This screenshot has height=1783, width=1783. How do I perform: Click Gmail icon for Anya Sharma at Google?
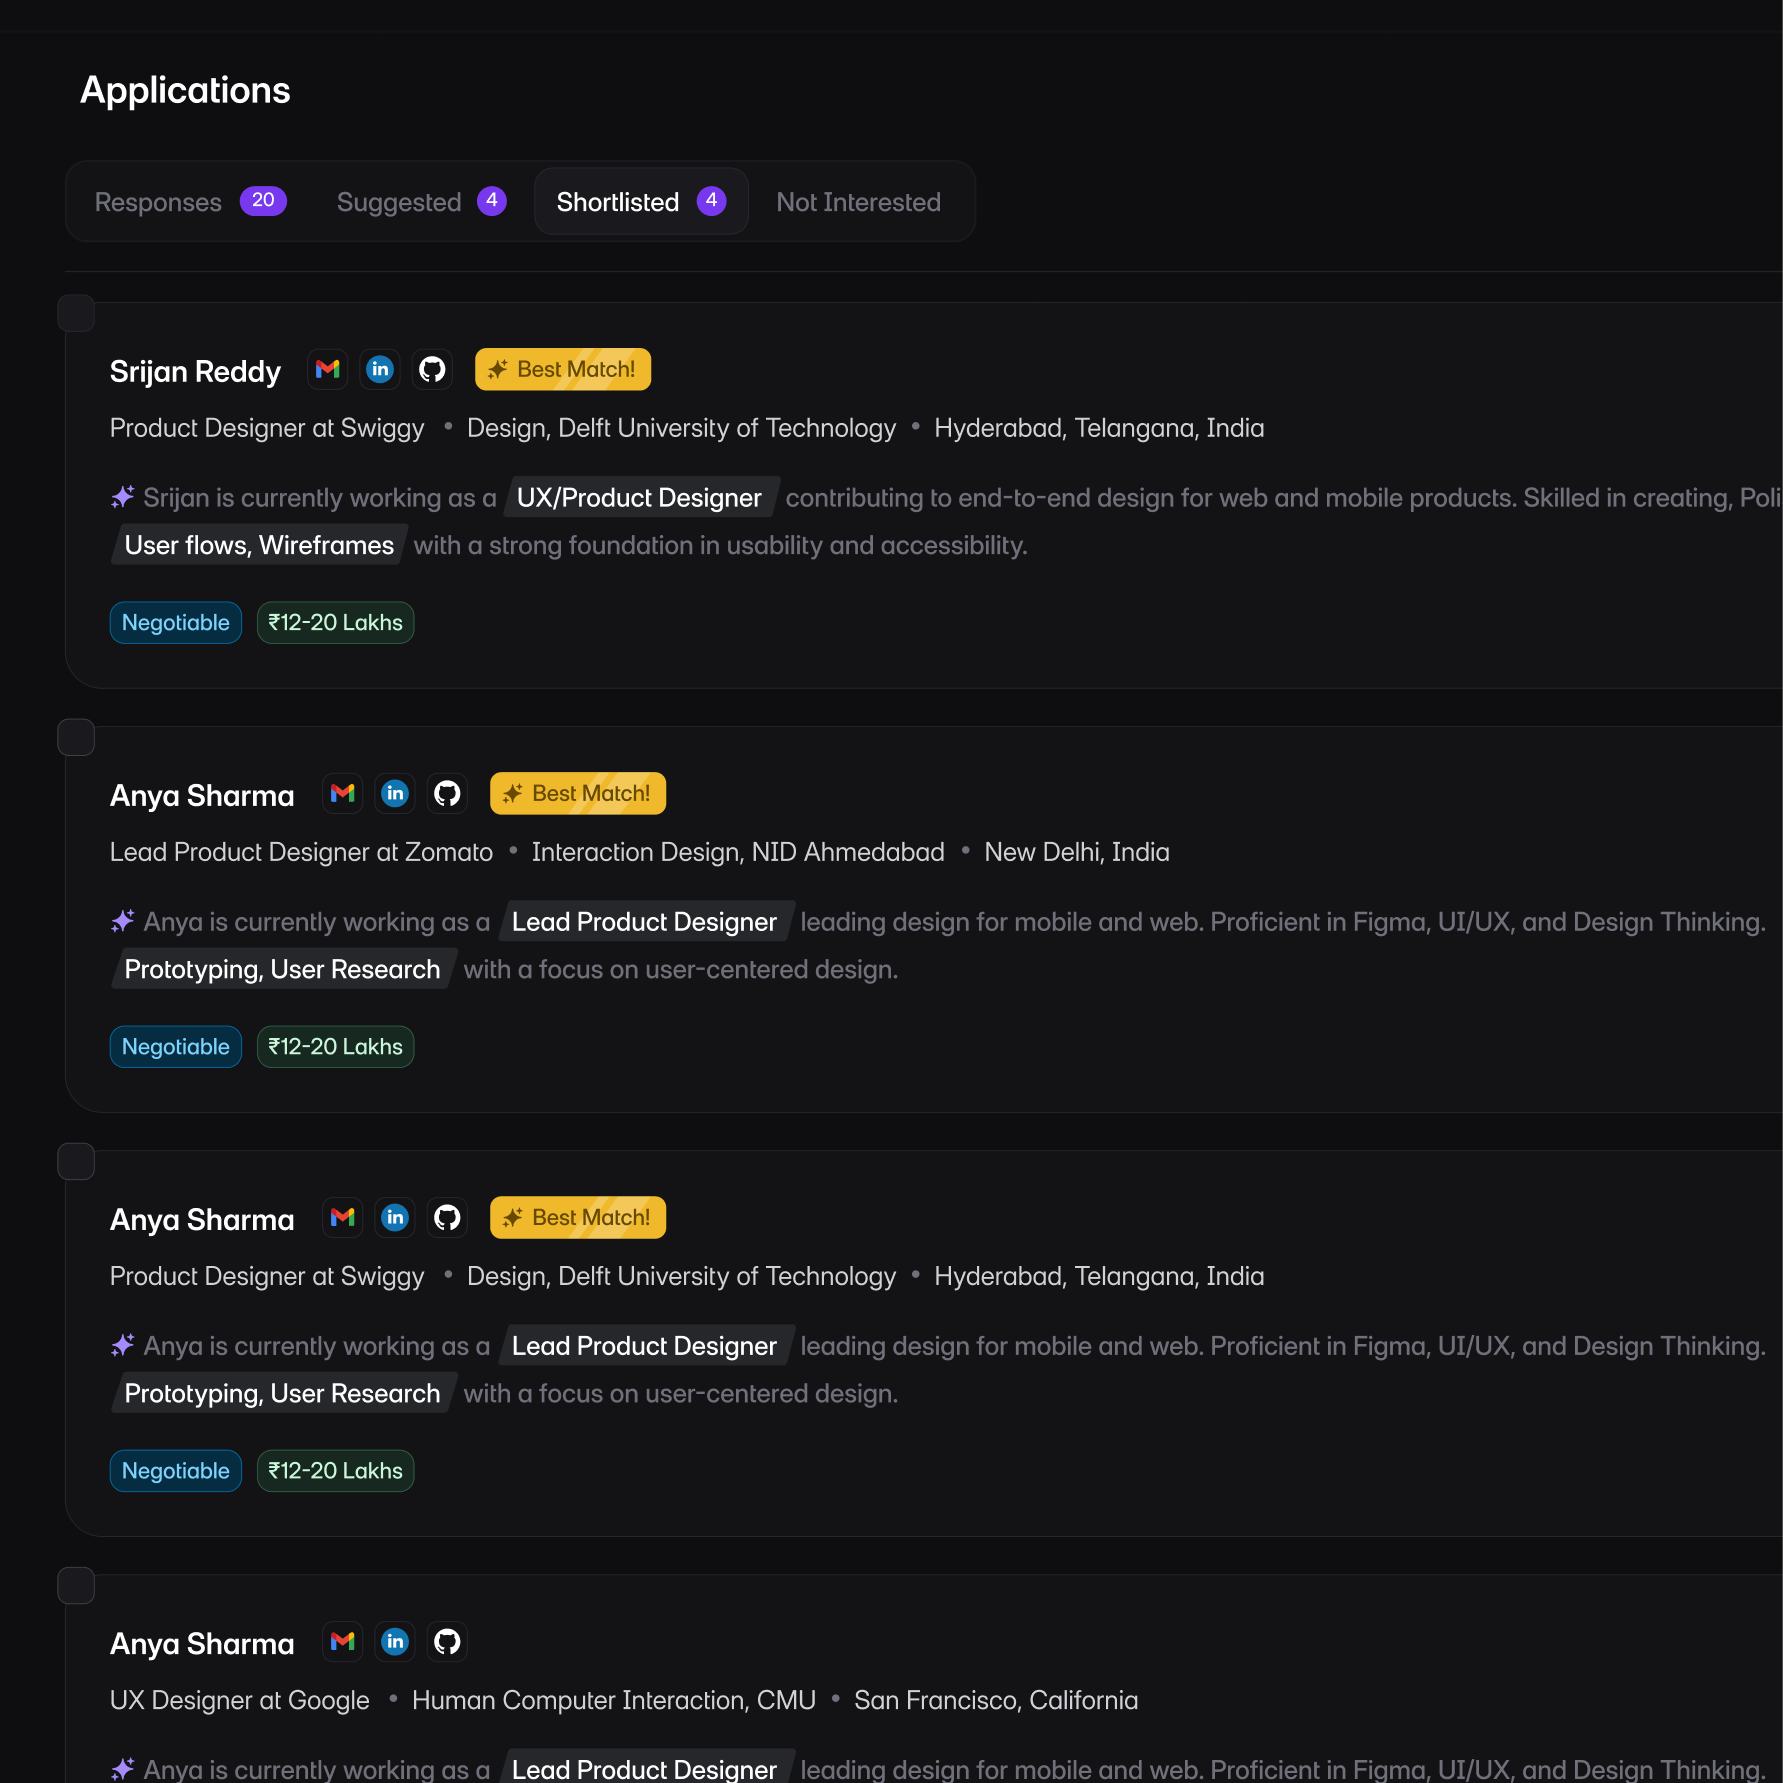point(342,1641)
